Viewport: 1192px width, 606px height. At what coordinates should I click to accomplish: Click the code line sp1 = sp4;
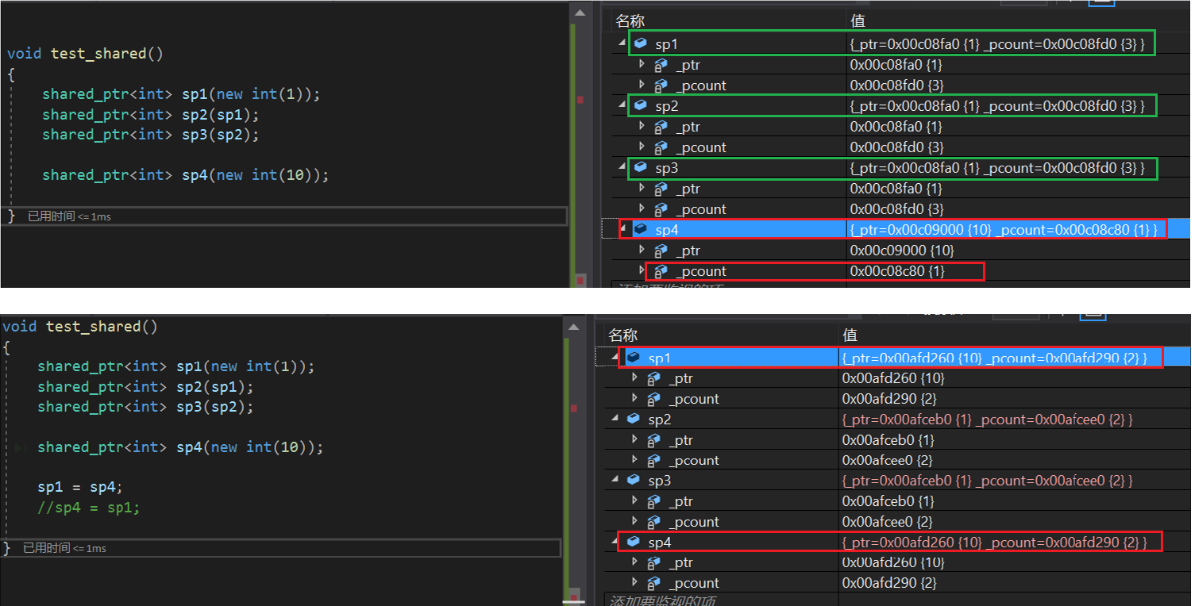pos(80,487)
